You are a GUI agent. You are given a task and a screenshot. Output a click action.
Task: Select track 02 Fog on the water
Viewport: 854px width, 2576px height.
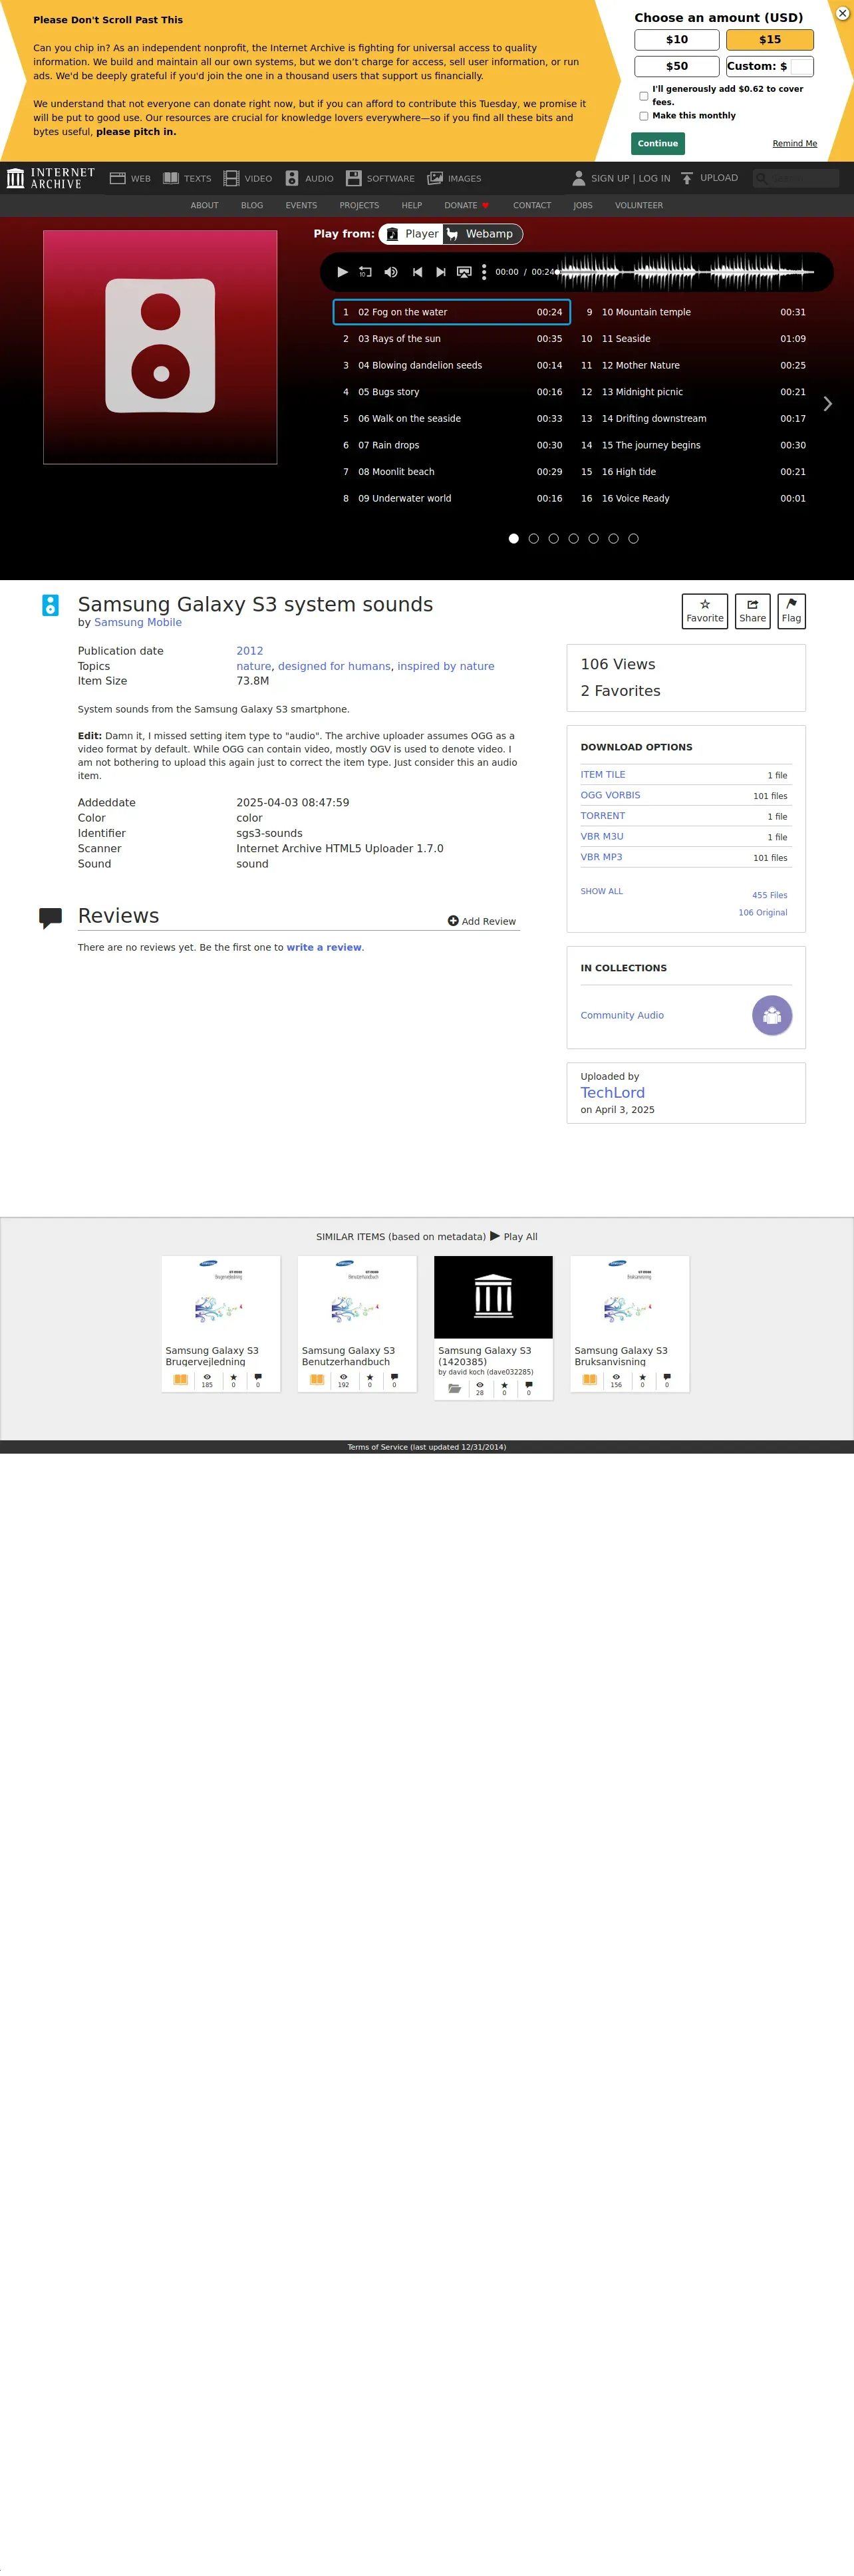coord(451,312)
